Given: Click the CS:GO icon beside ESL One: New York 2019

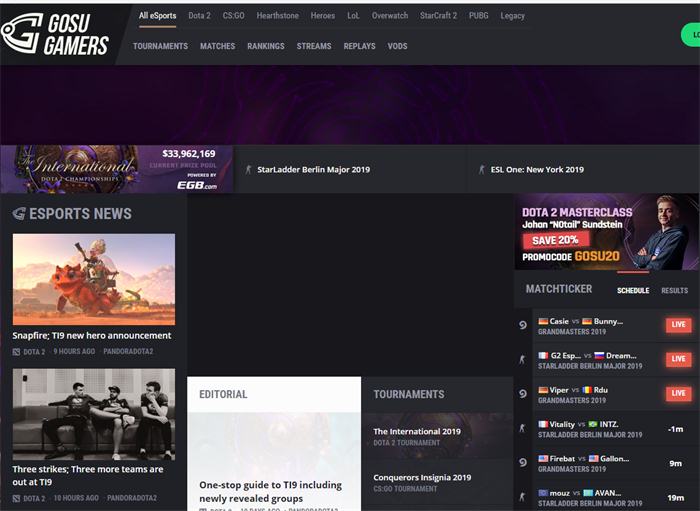Looking at the screenshot, I should (482, 170).
